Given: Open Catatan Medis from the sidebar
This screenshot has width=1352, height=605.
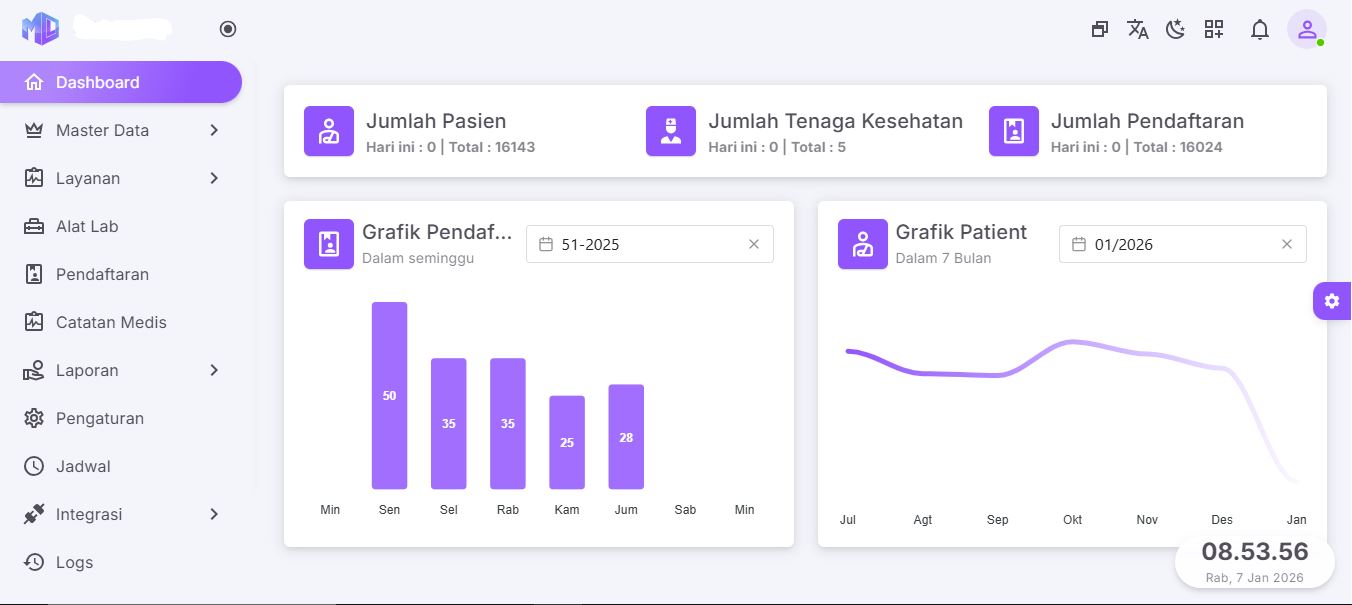Looking at the screenshot, I should [x=110, y=322].
